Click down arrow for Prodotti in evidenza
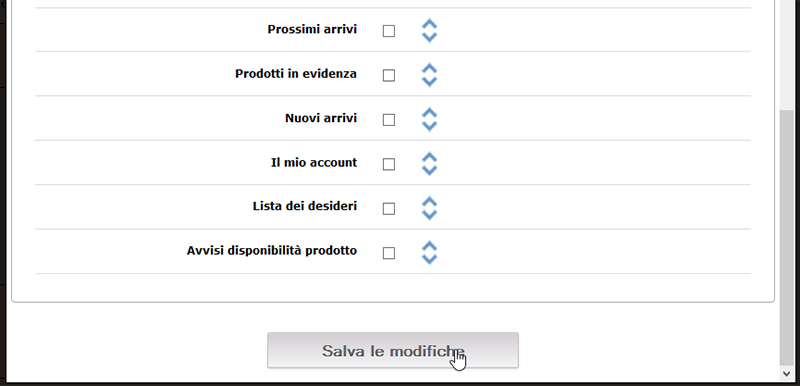800x386 pixels. pyautogui.click(x=430, y=82)
